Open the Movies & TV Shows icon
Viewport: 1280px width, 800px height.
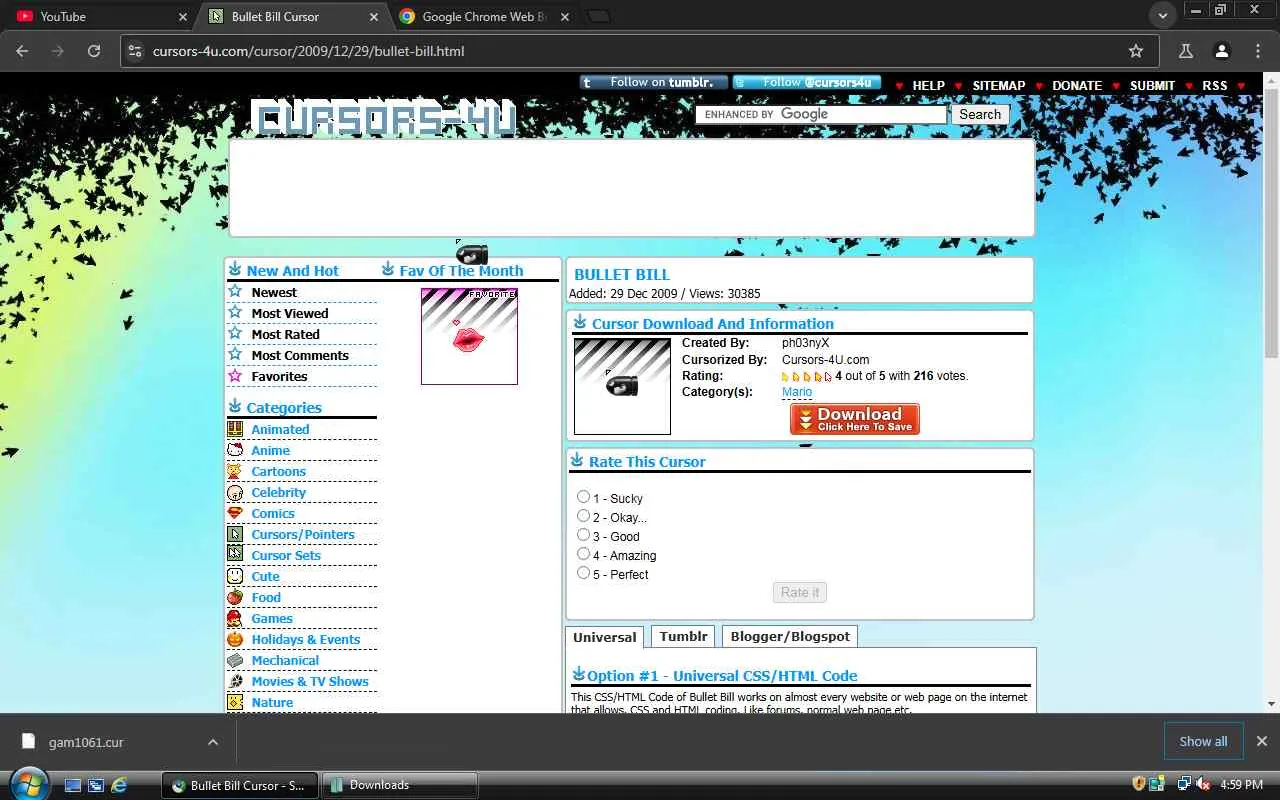(235, 681)
